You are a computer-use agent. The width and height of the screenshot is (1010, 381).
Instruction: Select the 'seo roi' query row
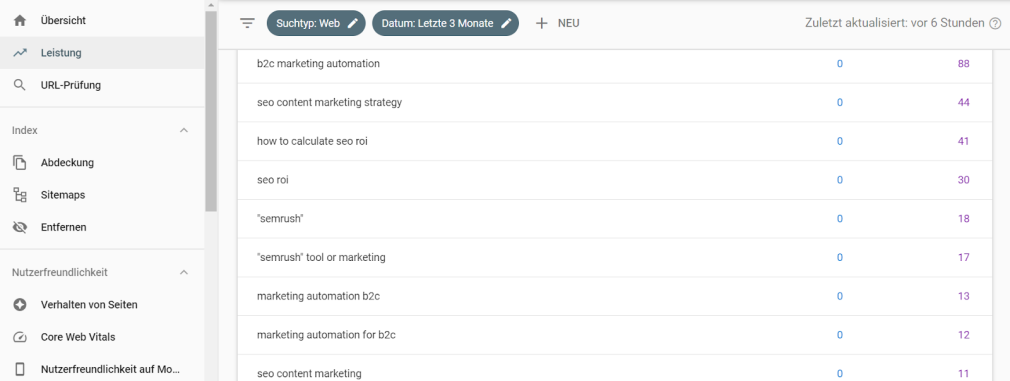pos(615,180)
